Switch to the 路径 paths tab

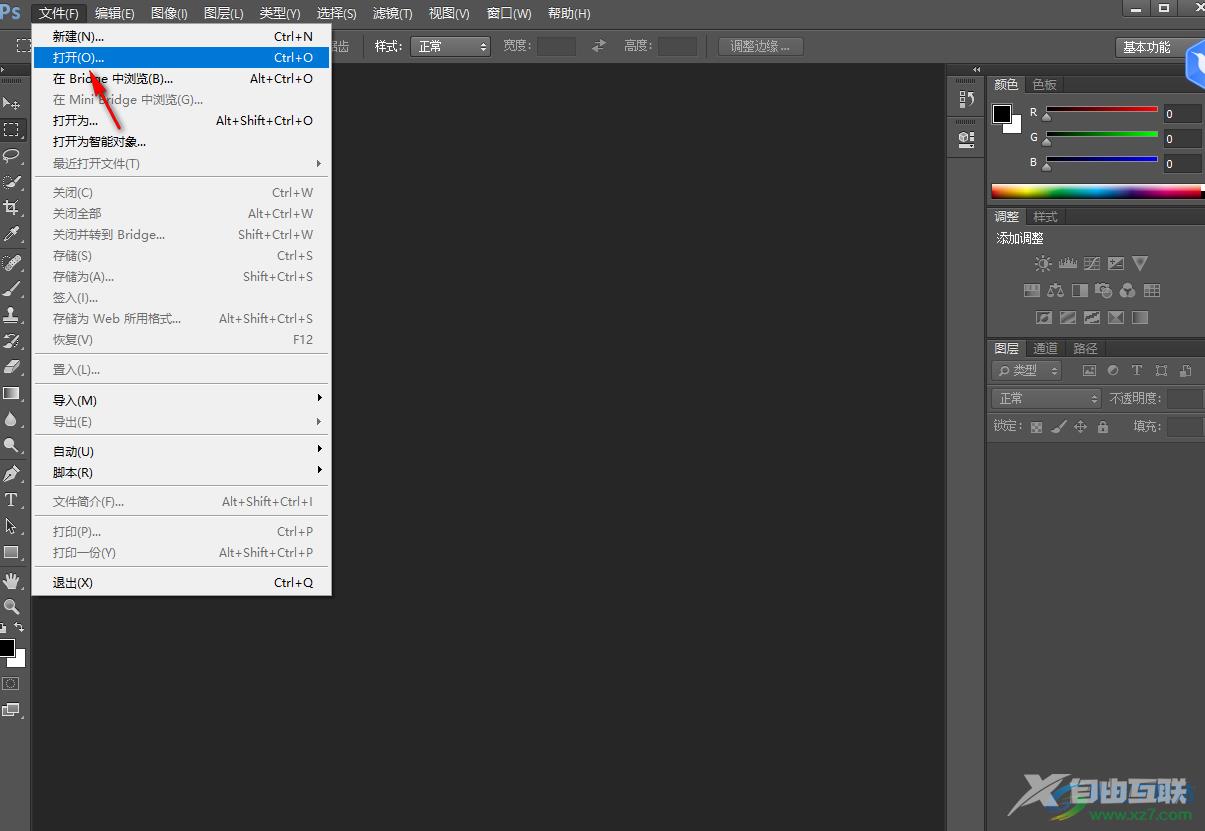pos(1085,348)
